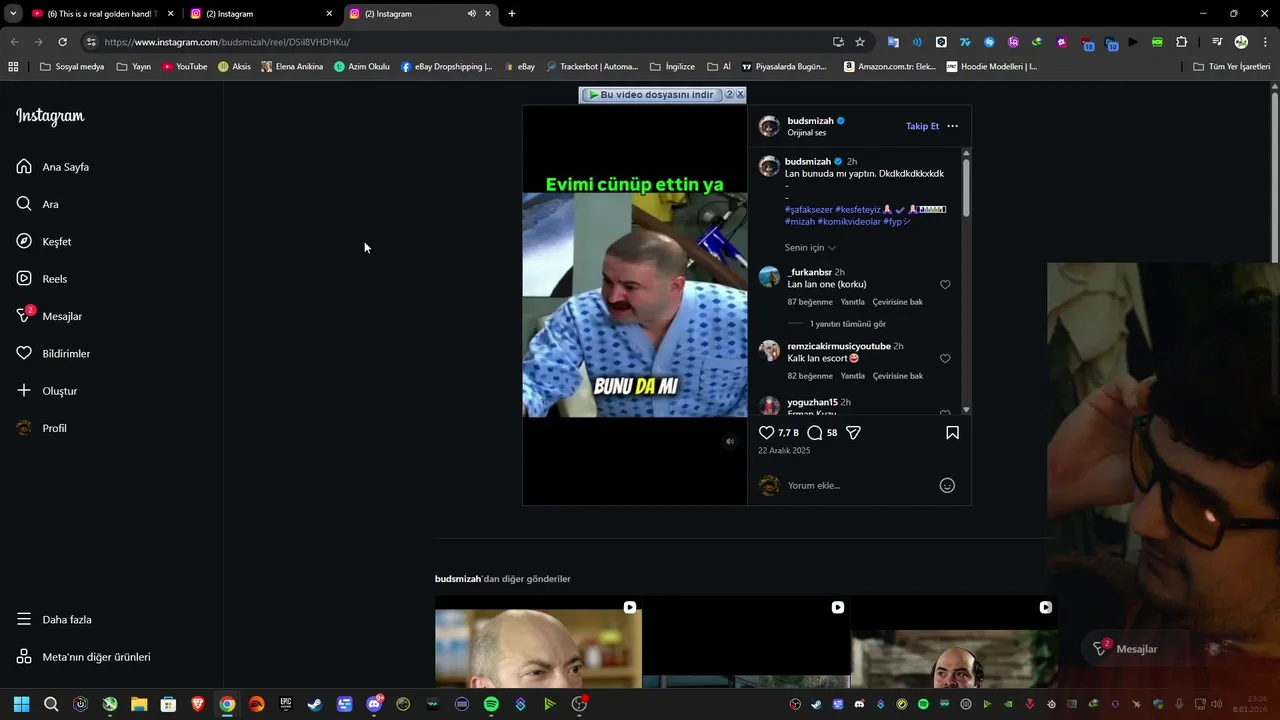Open the Extensions puzzle icon
The height and width of the screenshot is (720, 1280).
click(1181, 42)
